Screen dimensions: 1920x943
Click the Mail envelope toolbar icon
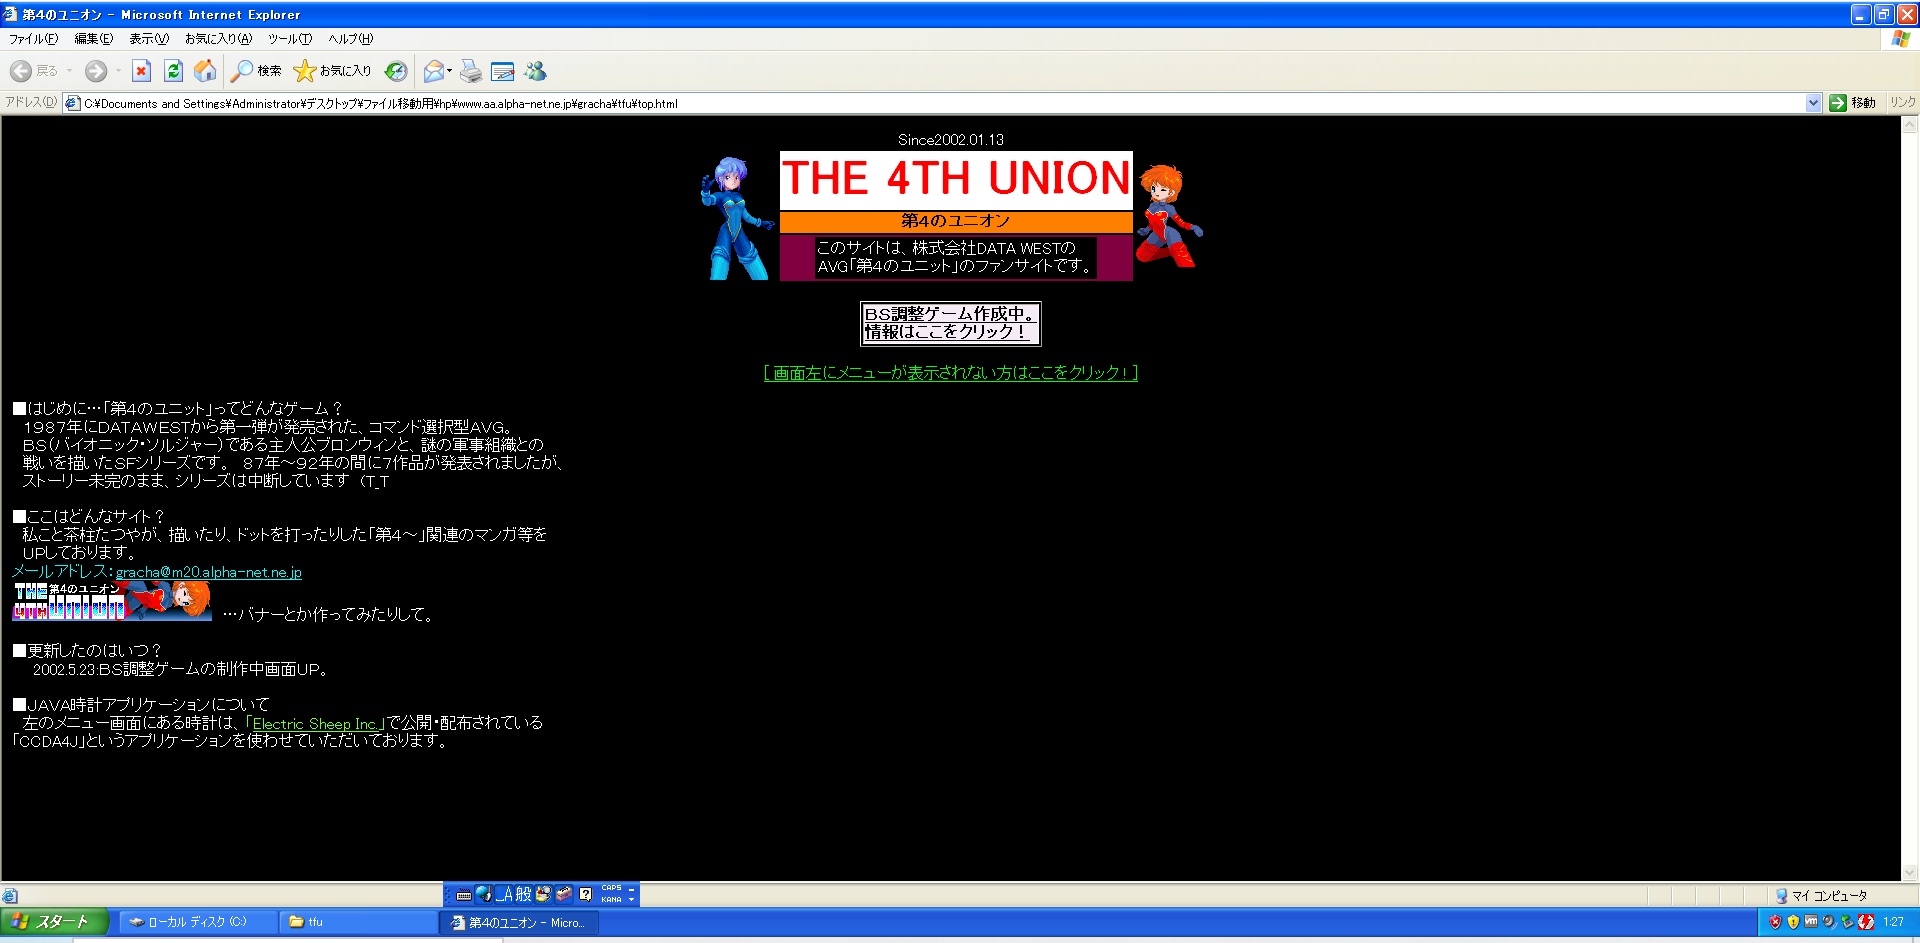tap(433, 71)
